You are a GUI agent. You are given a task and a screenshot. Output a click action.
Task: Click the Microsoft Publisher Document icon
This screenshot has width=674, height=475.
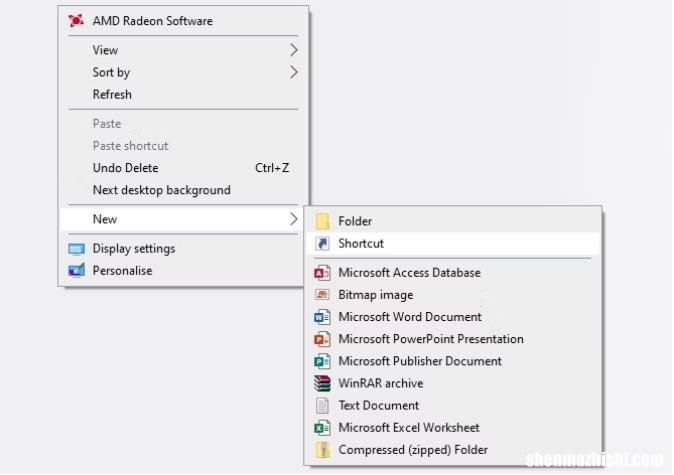click(x=322, y=362)
